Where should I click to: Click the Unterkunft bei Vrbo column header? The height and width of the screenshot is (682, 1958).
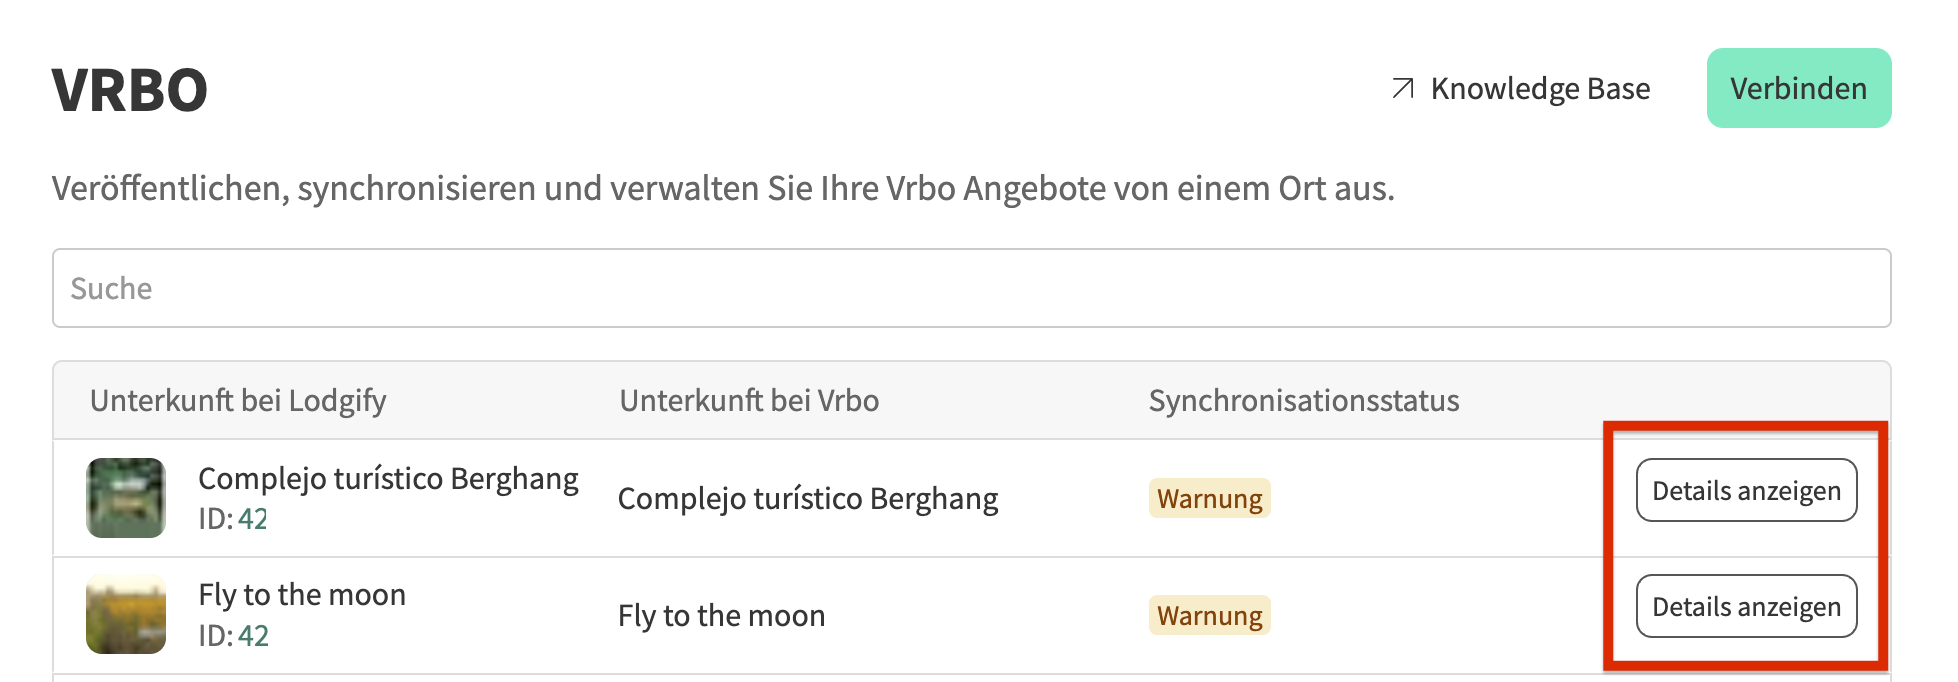coord(749,401)
